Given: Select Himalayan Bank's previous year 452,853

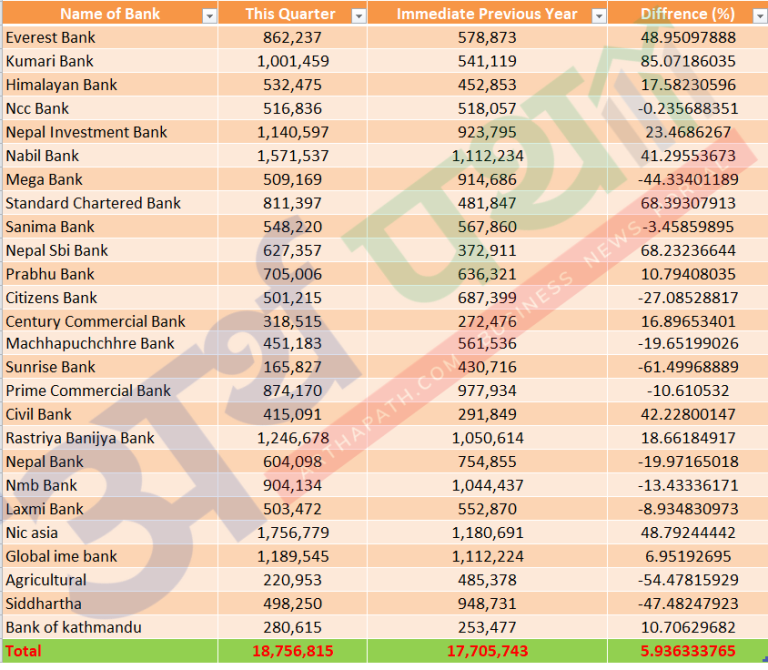Looking at the screenshot, I should pyautogui.click(x=487, y=85).
